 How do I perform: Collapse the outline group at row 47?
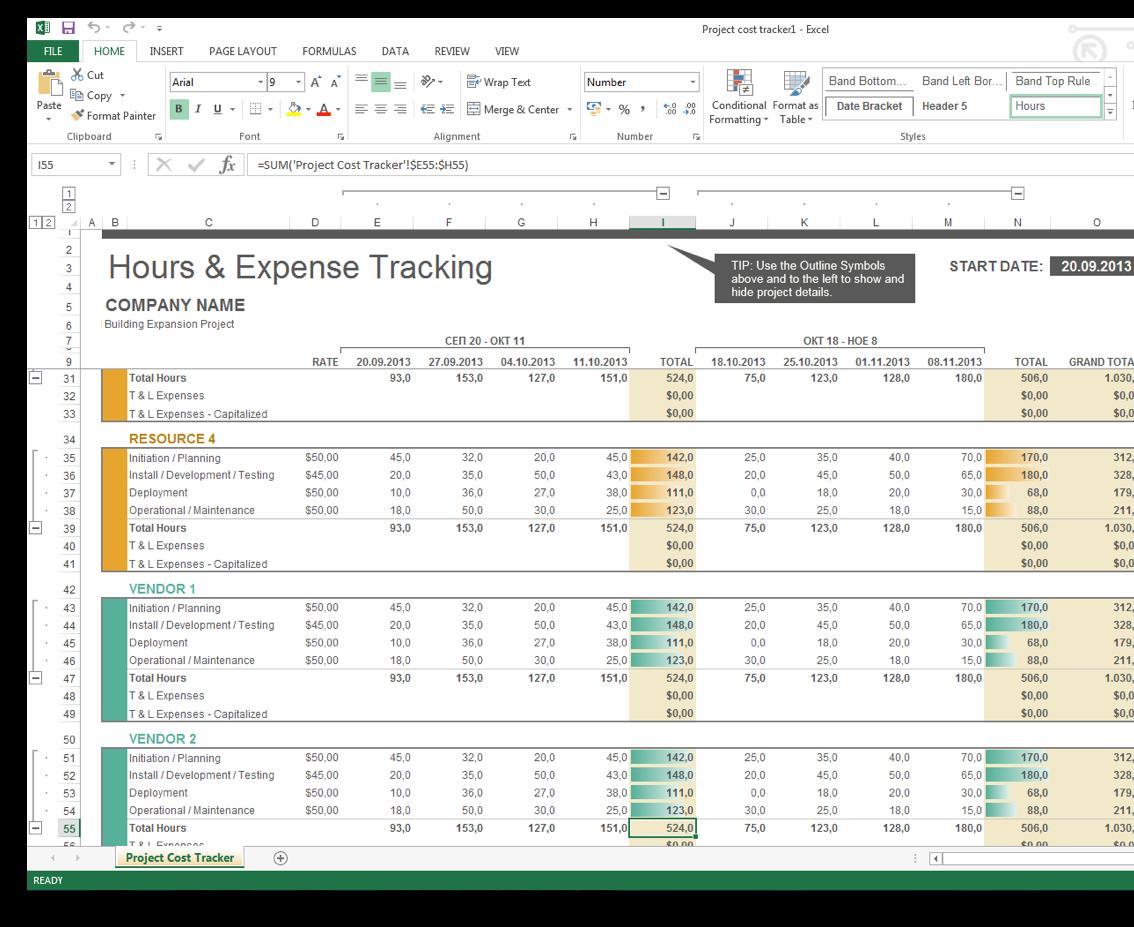click(35, 678)
